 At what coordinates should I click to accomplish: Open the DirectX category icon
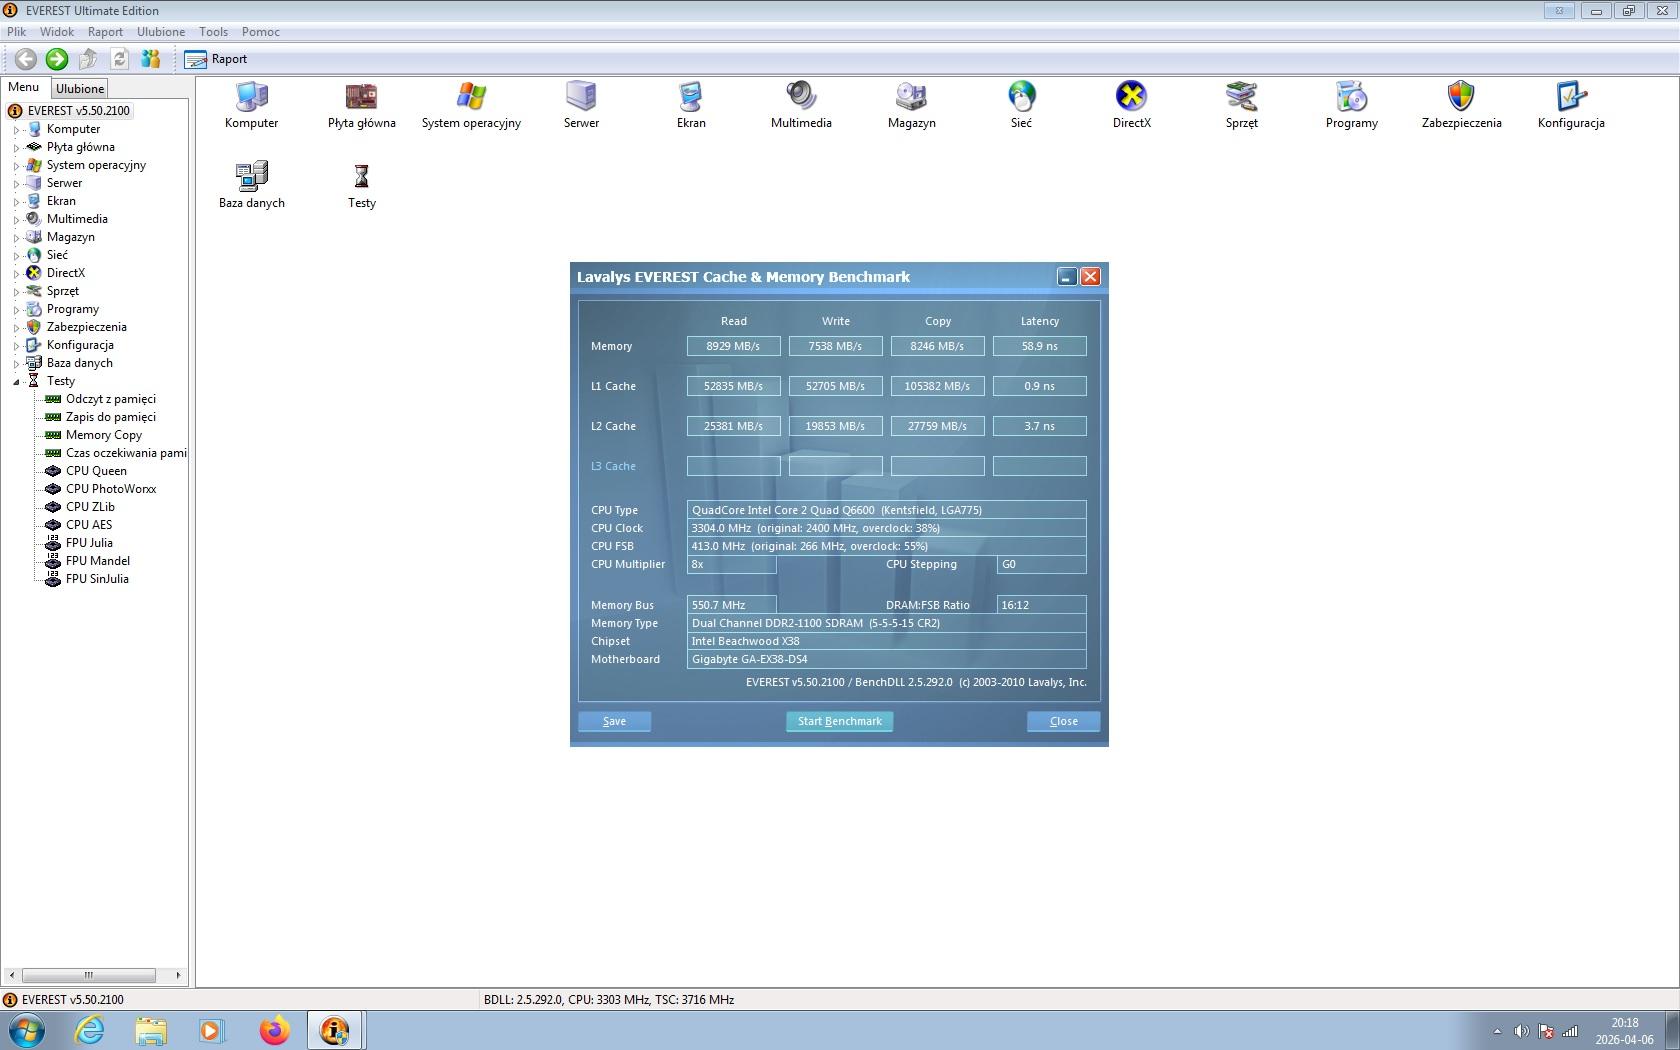pos(1131,97)
